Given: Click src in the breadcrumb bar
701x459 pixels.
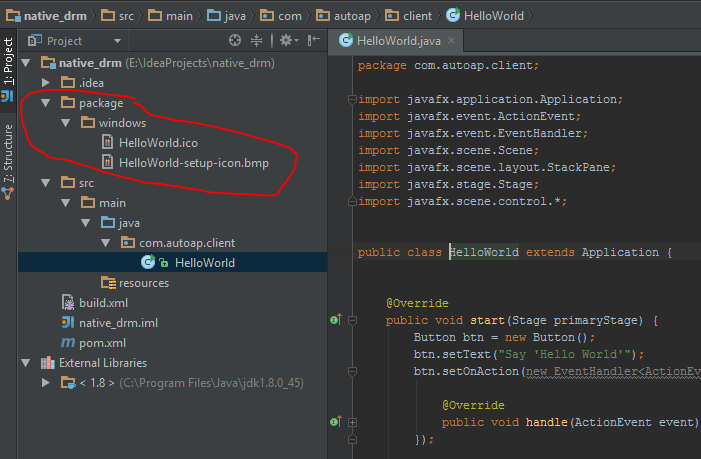Looking at the screenshot, I should [118, 16].
